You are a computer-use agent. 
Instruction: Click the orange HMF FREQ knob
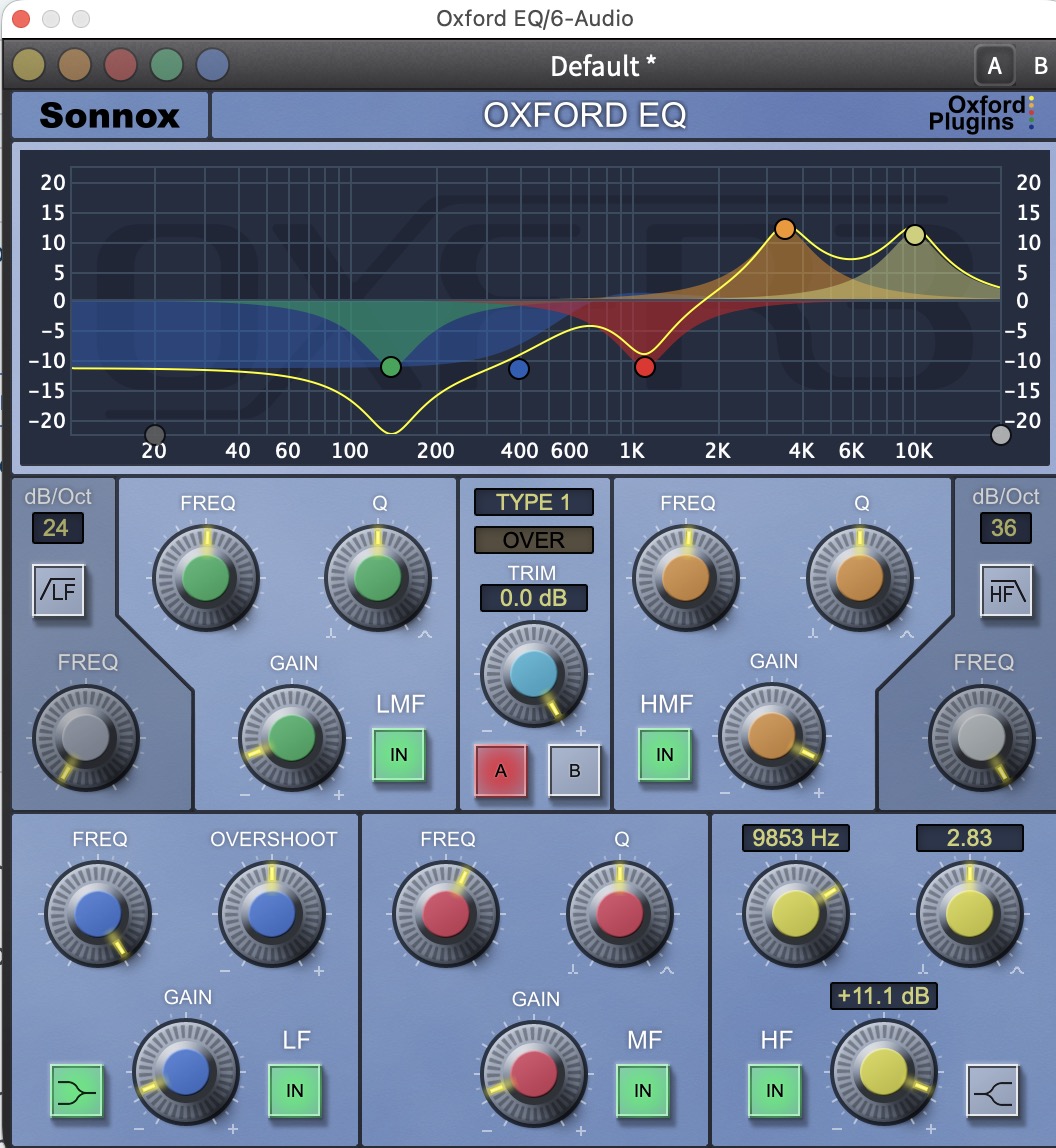point(686,578)
